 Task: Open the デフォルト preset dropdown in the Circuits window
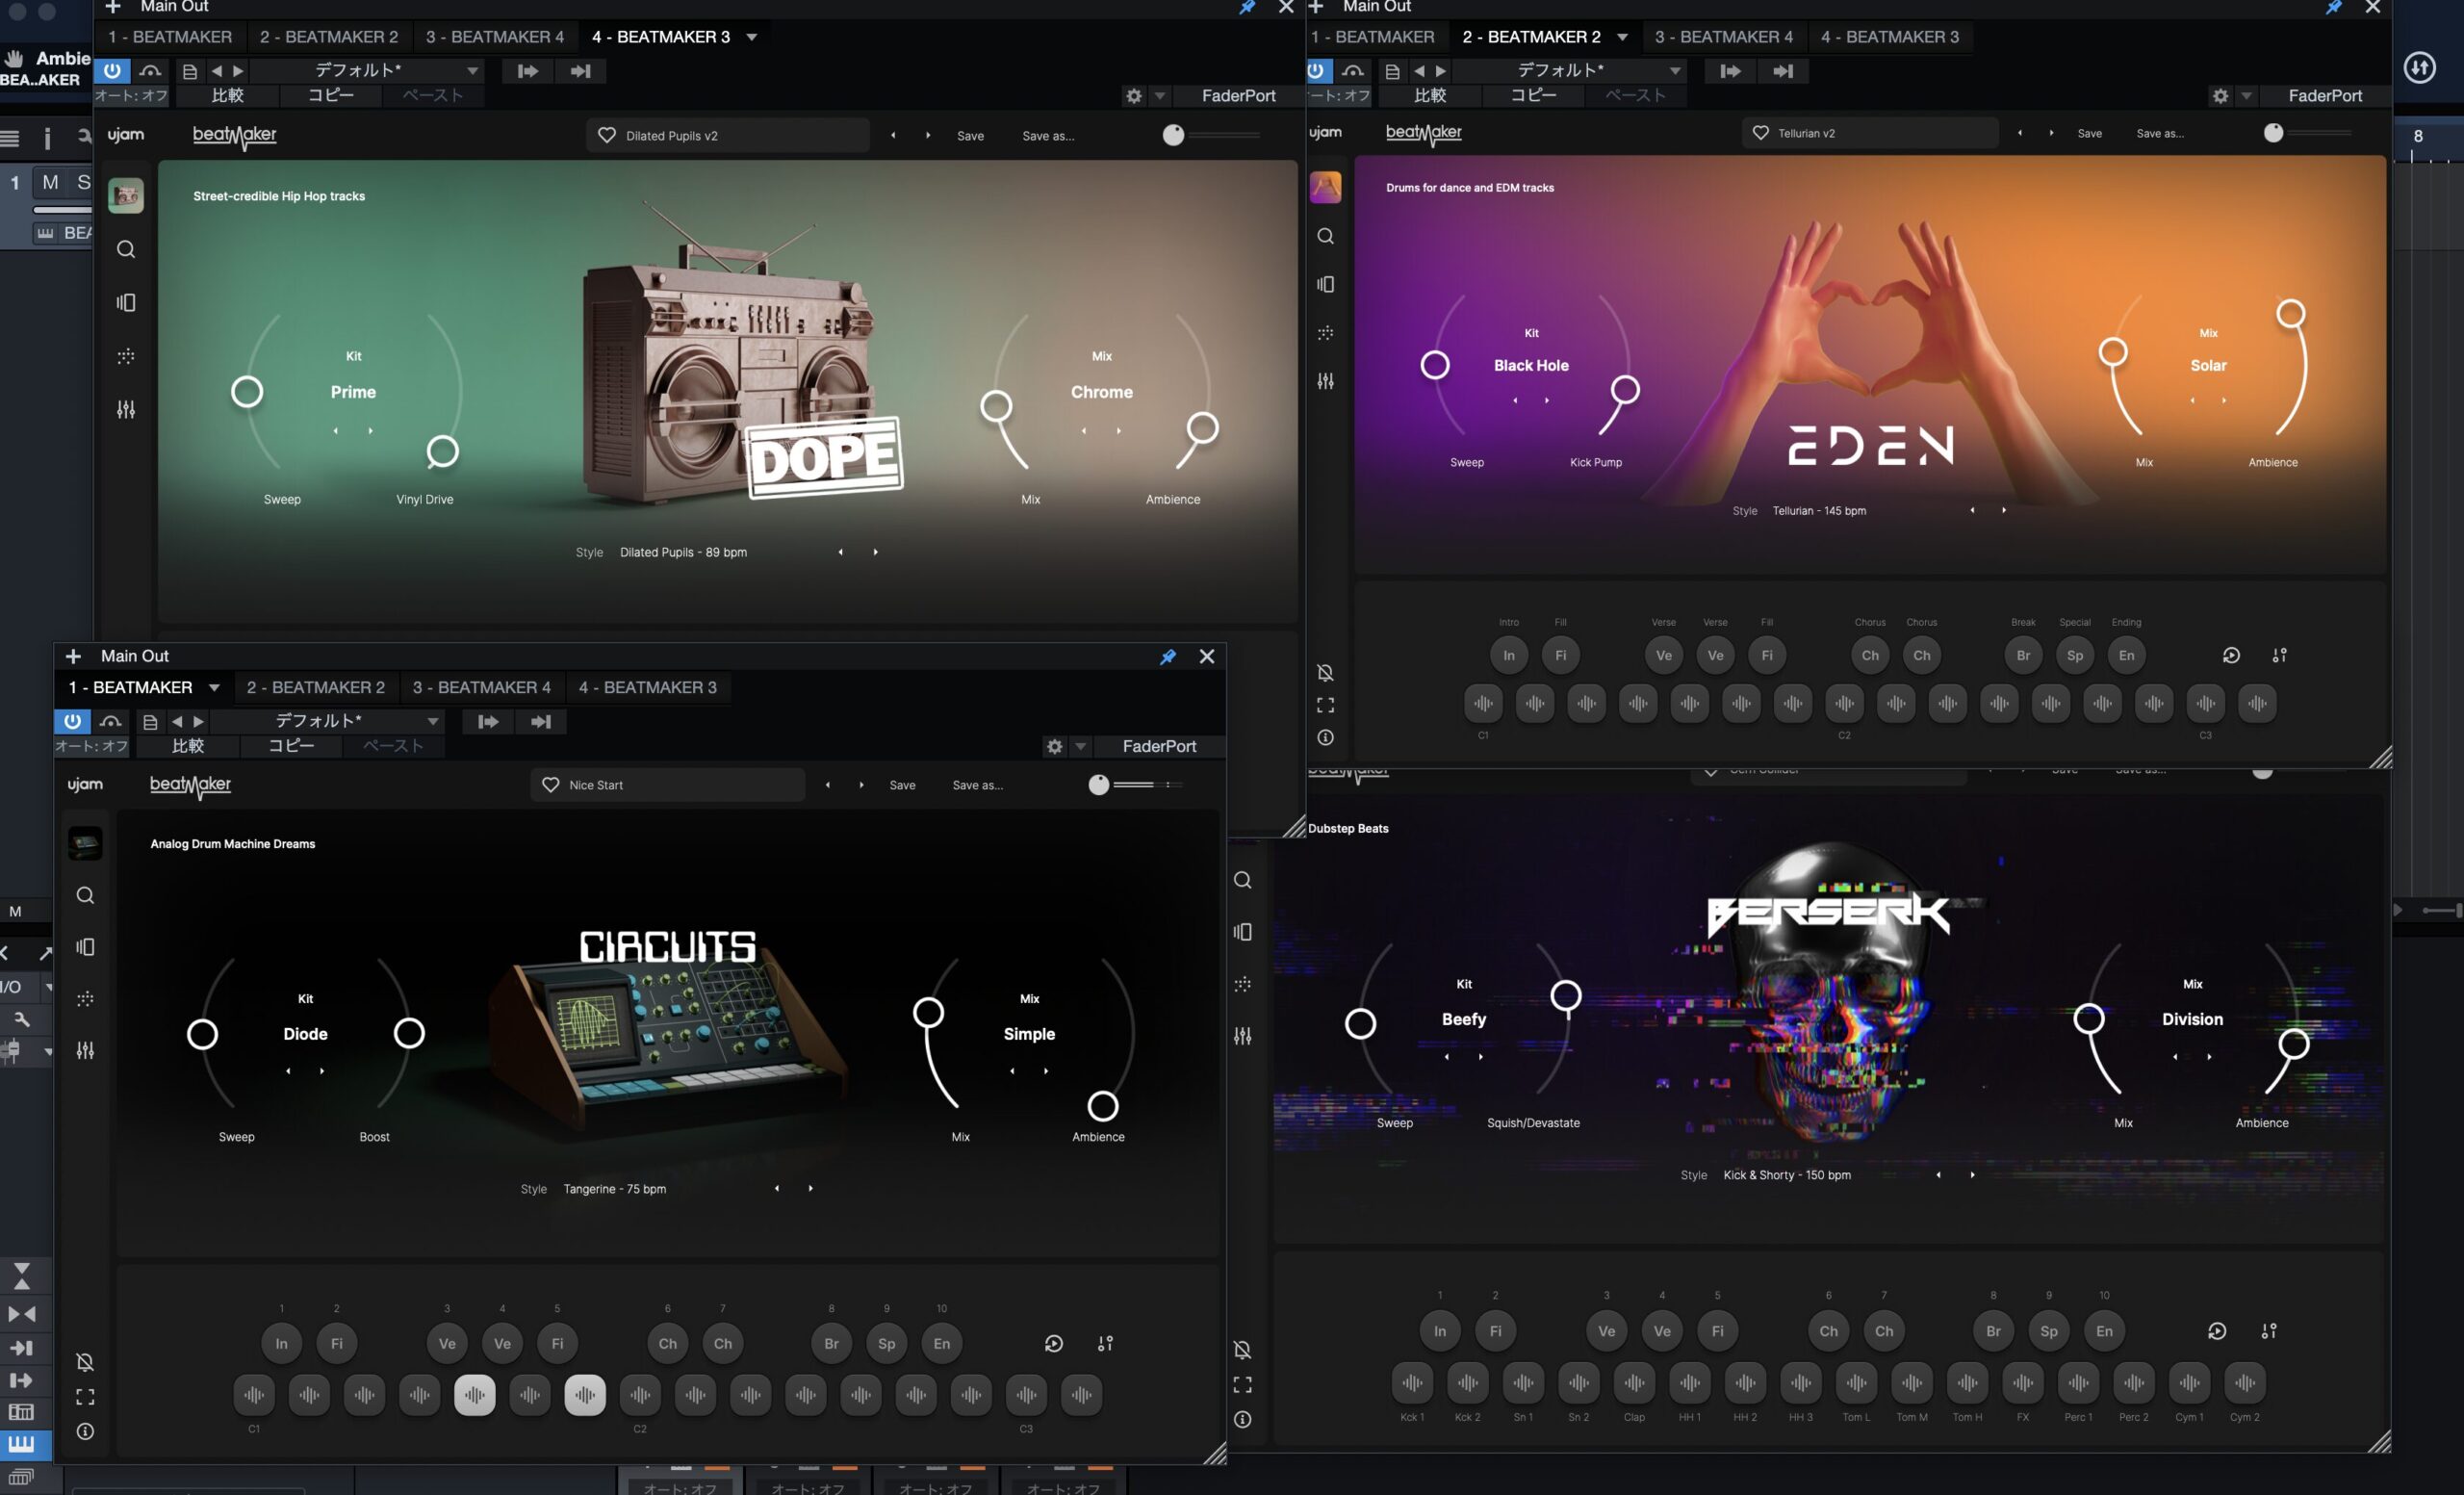coord(327,721)
